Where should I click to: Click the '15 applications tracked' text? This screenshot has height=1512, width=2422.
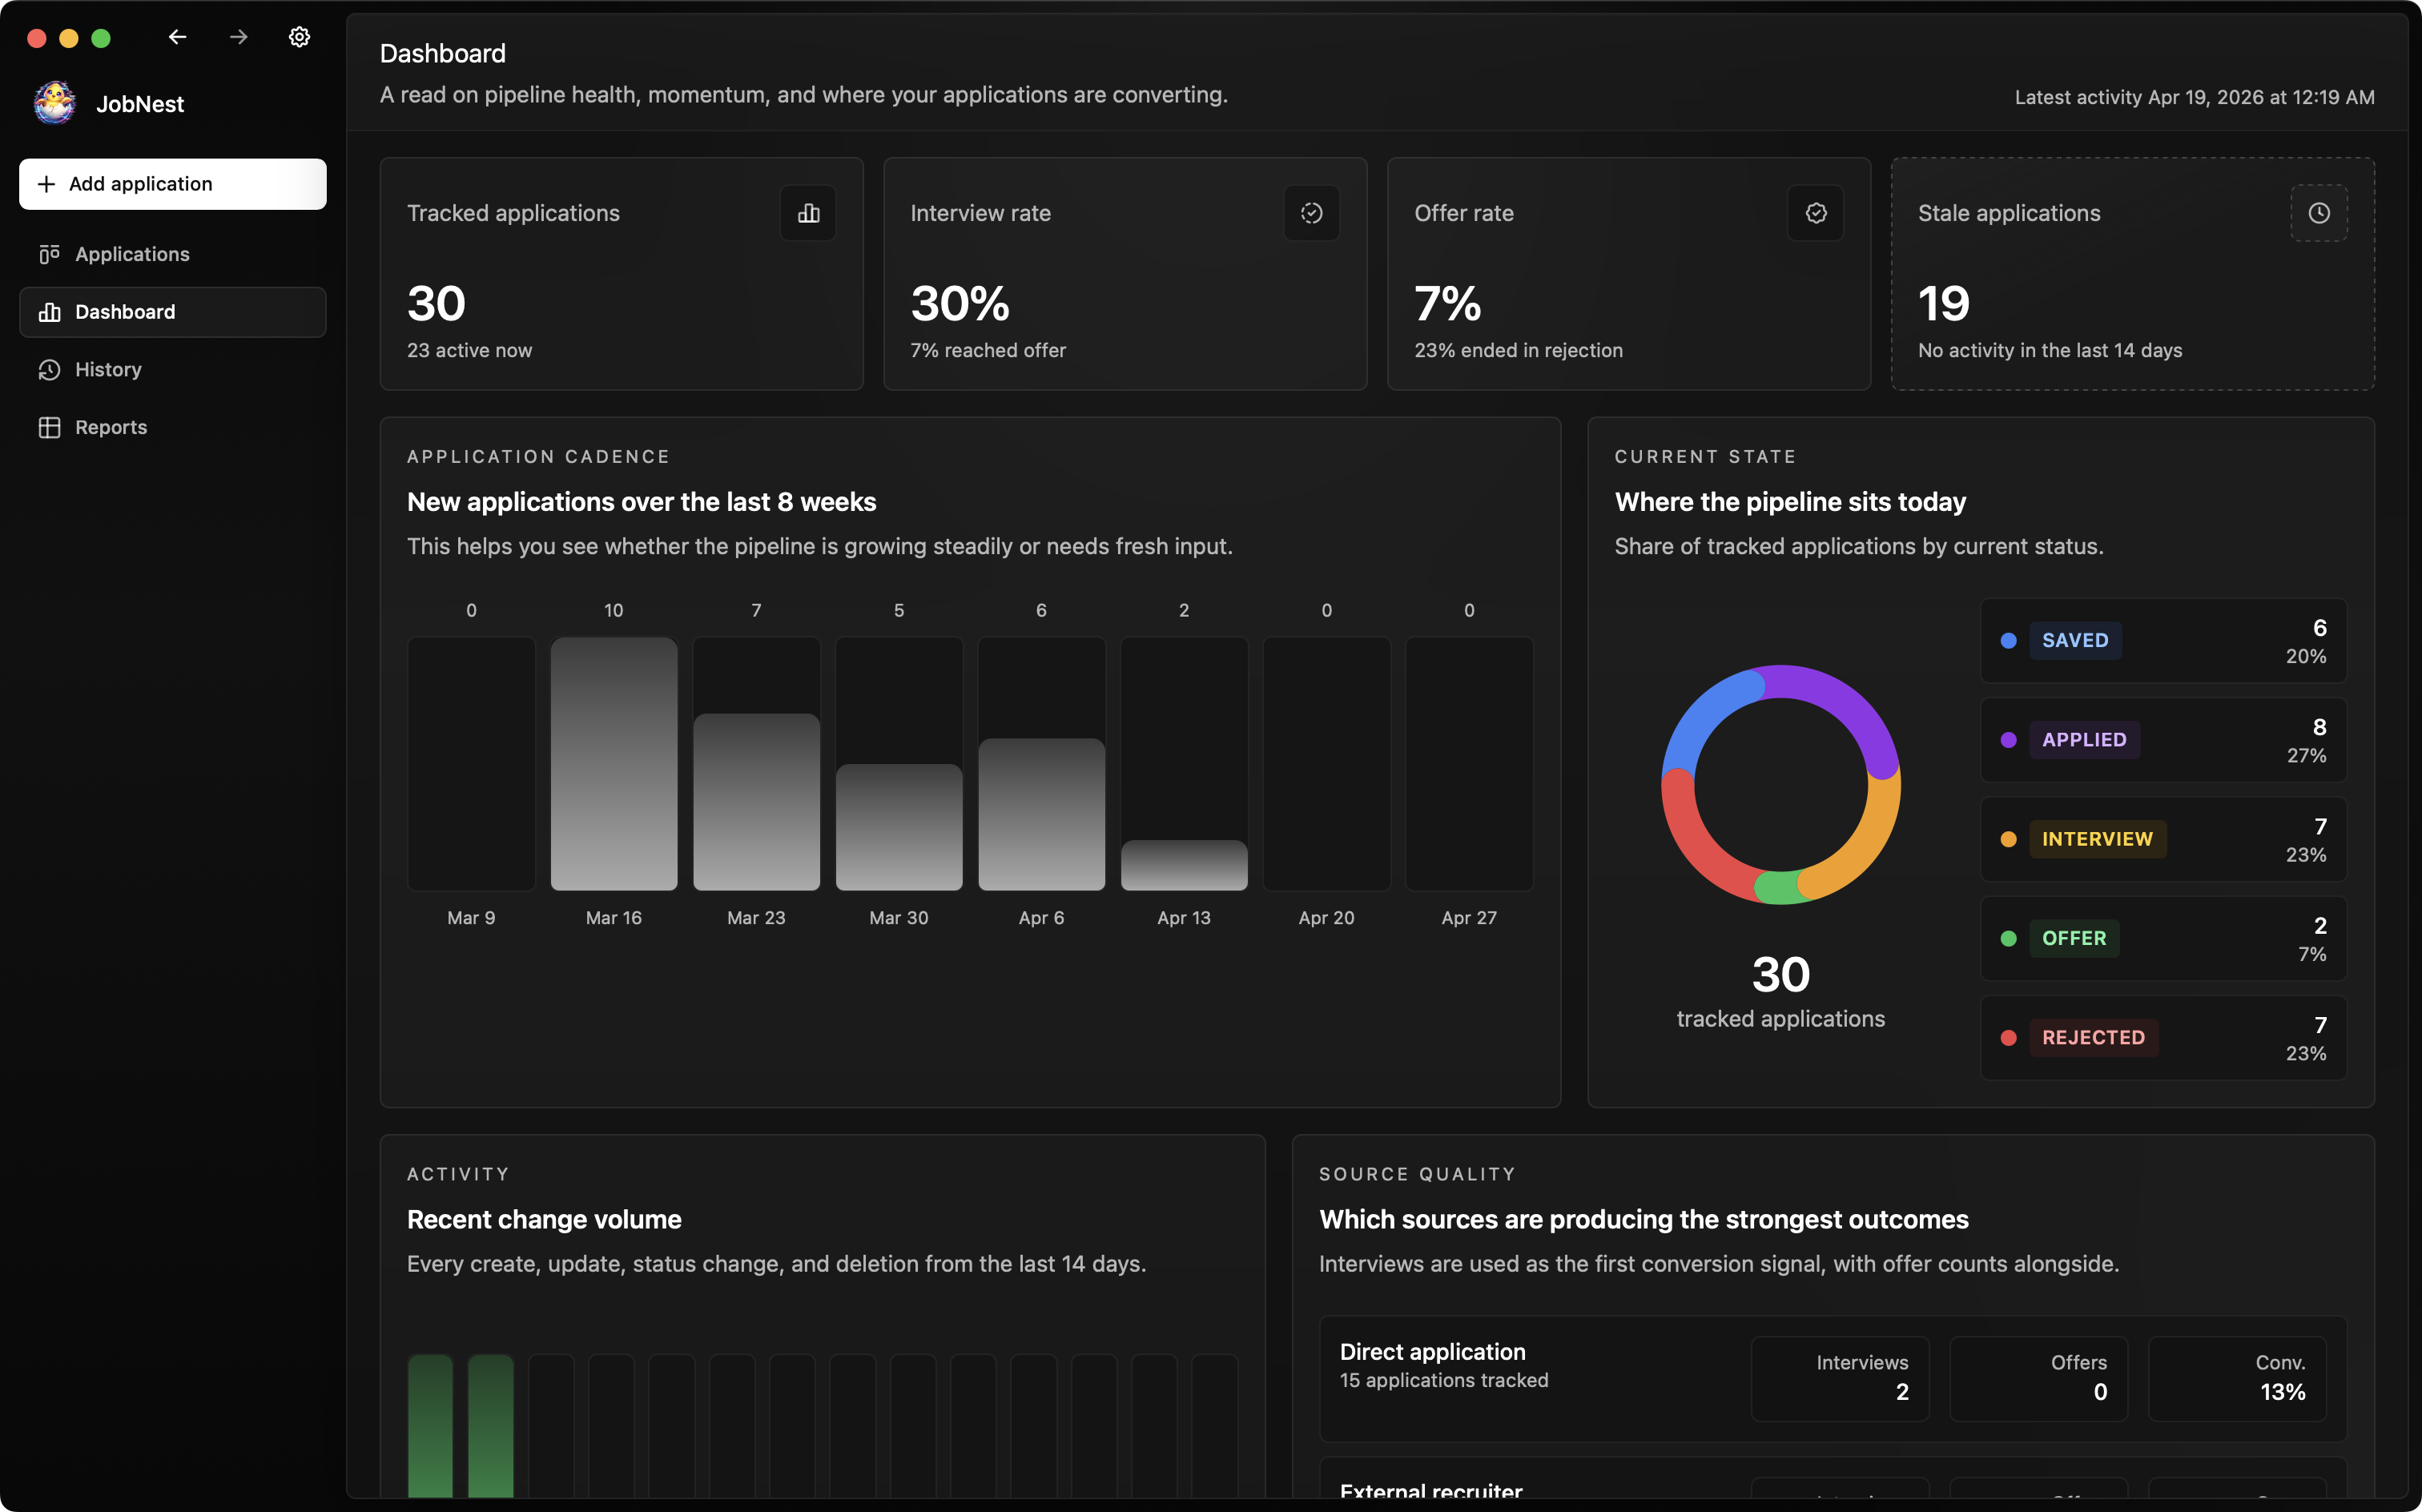[x=1443, y=1381]
